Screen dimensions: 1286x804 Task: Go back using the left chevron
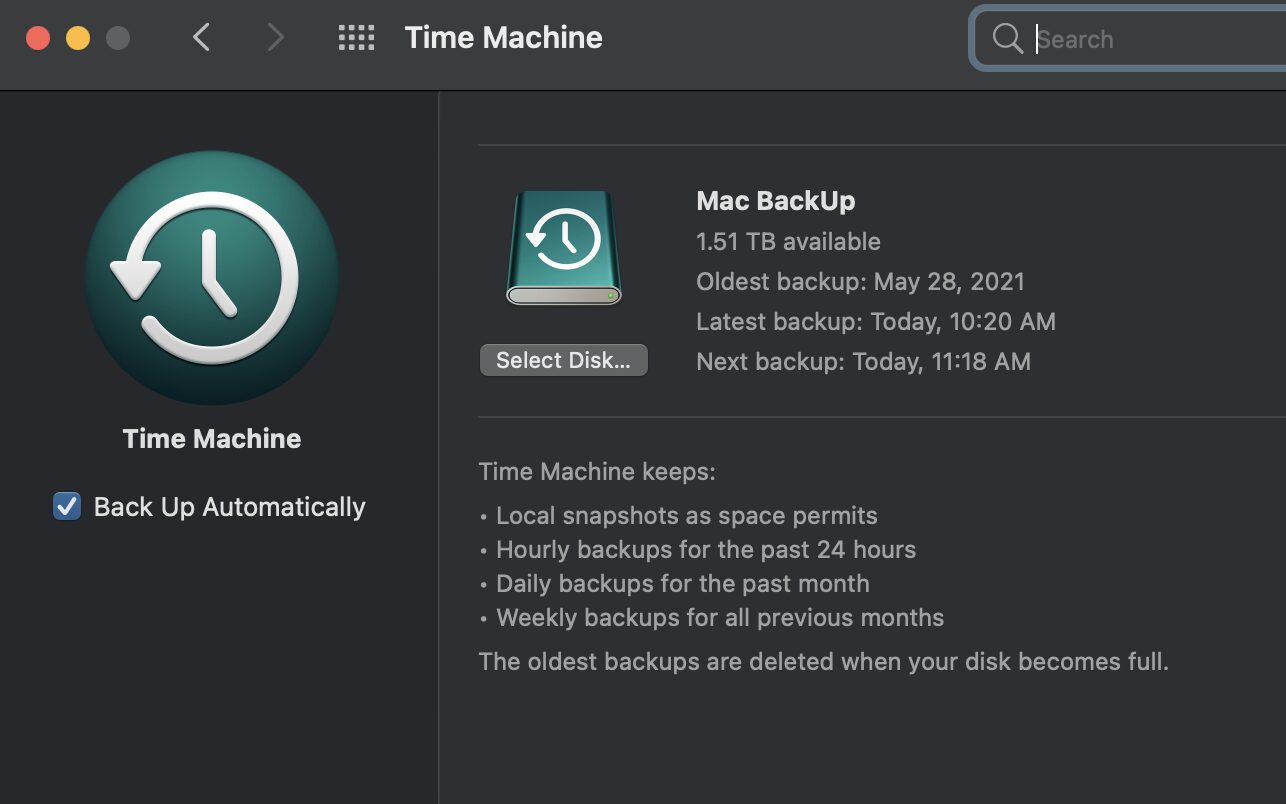pyautogui.click(x=201, y=38)
